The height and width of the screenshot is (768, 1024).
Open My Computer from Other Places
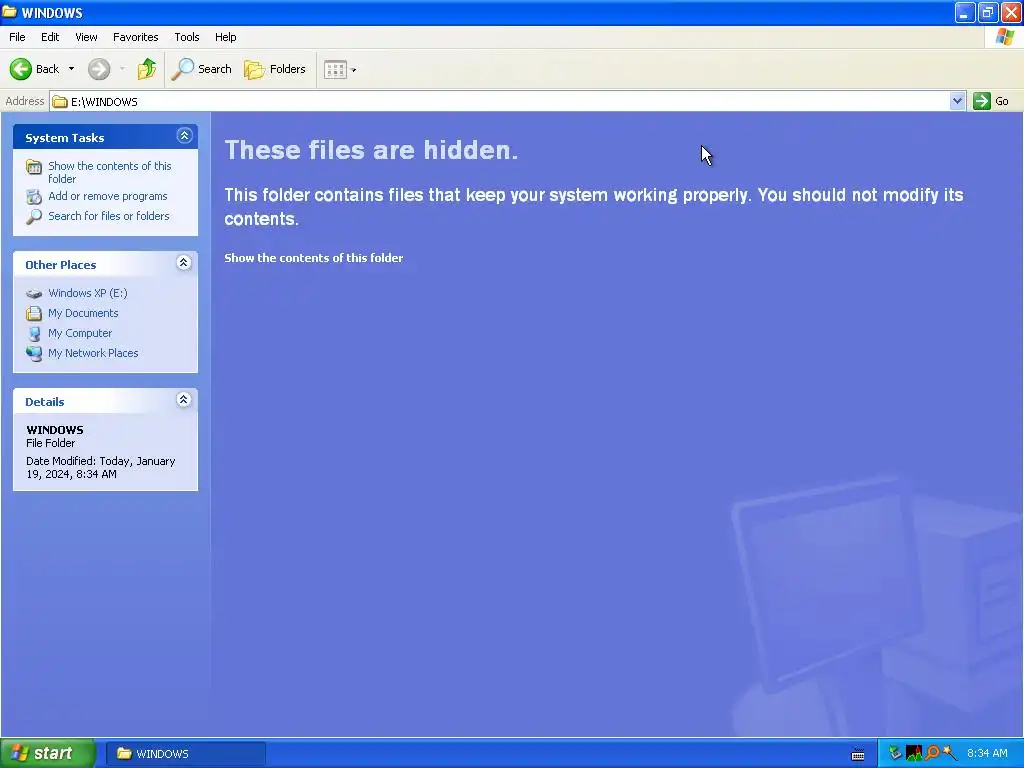pyautogui.click(x=80, y=333)
